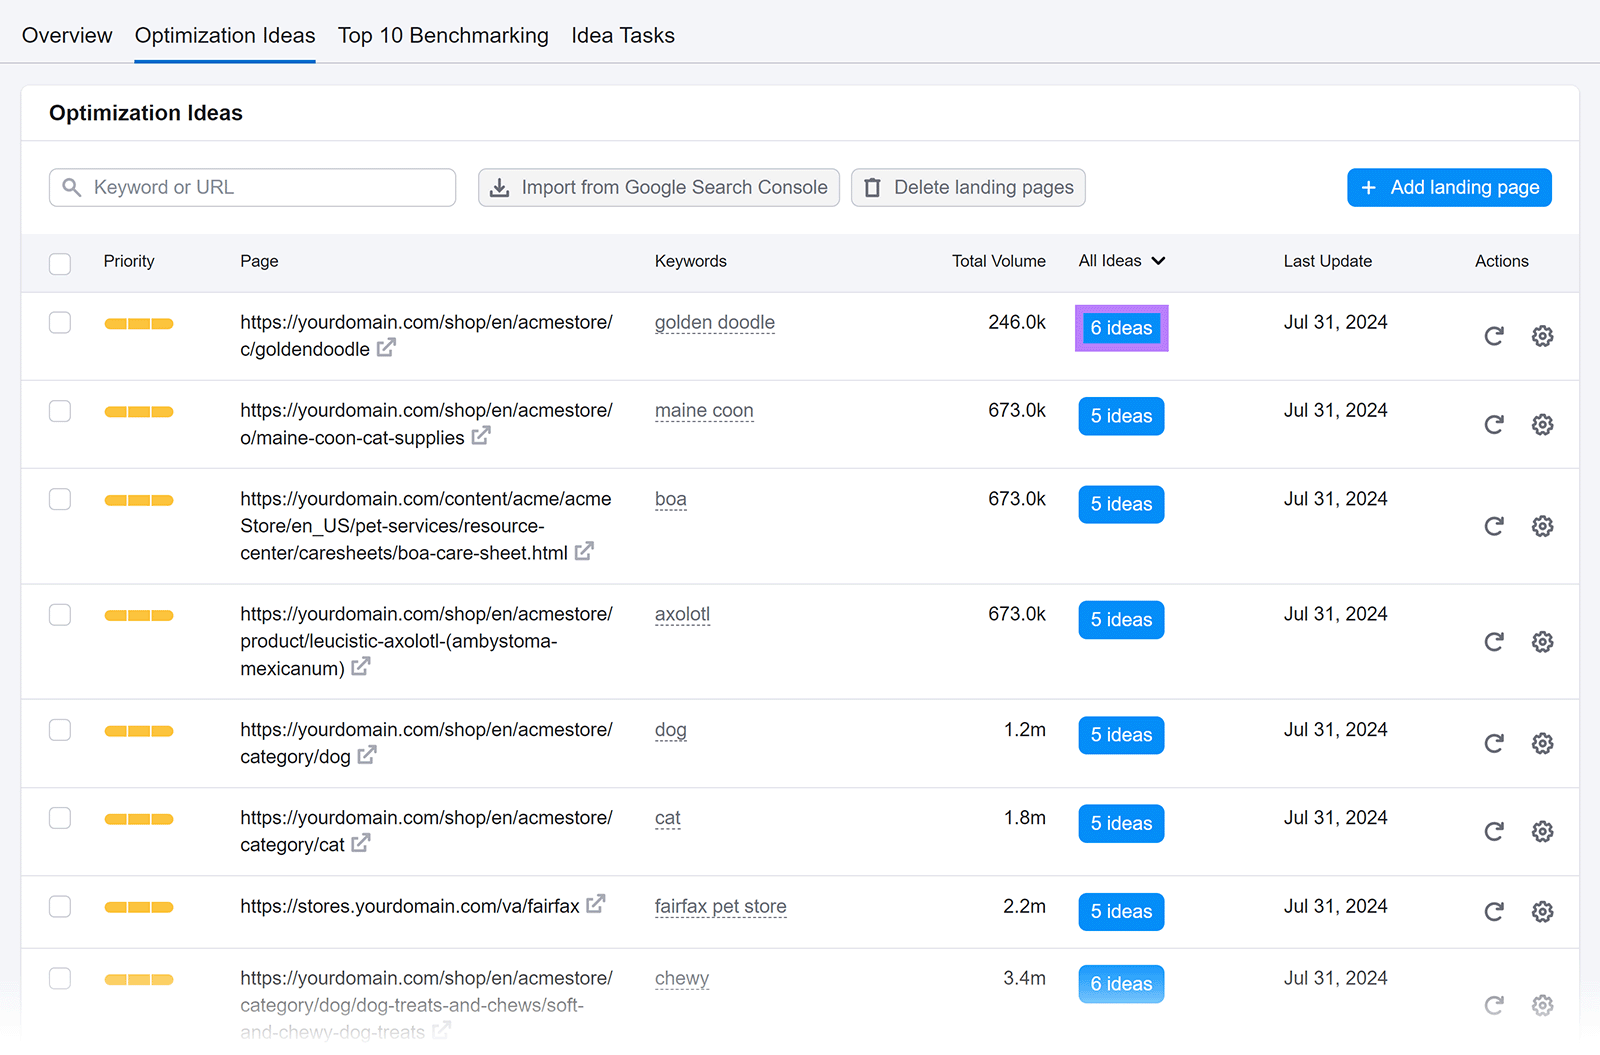Click the search magnifier in the keyword field

(x=71, y=187)
